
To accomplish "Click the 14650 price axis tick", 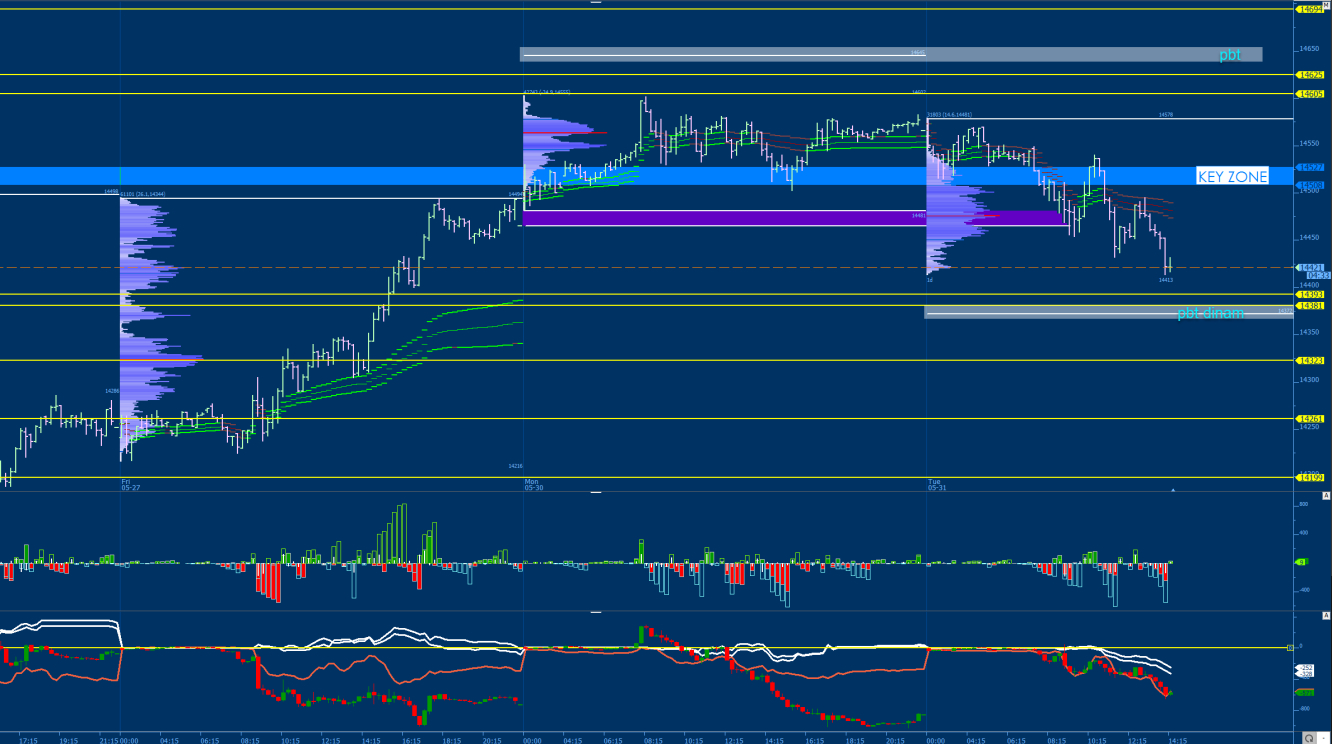I will (x=1308, y=48).
